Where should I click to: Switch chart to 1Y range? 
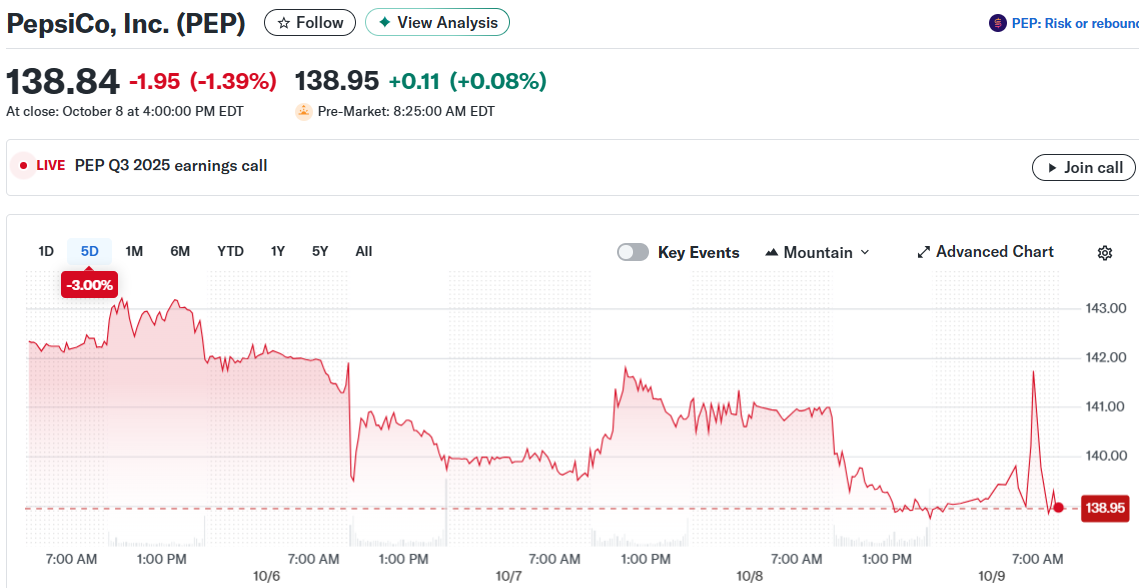pos(278,251)
